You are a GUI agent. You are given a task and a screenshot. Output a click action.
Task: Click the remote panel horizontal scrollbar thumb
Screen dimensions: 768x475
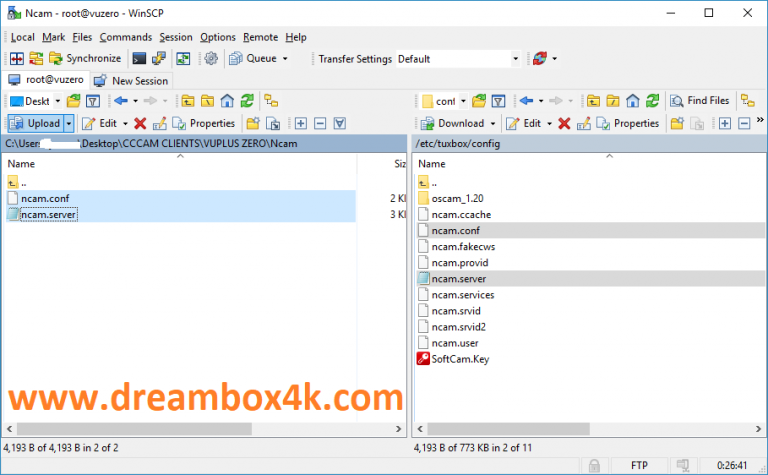tap(508, 429)
